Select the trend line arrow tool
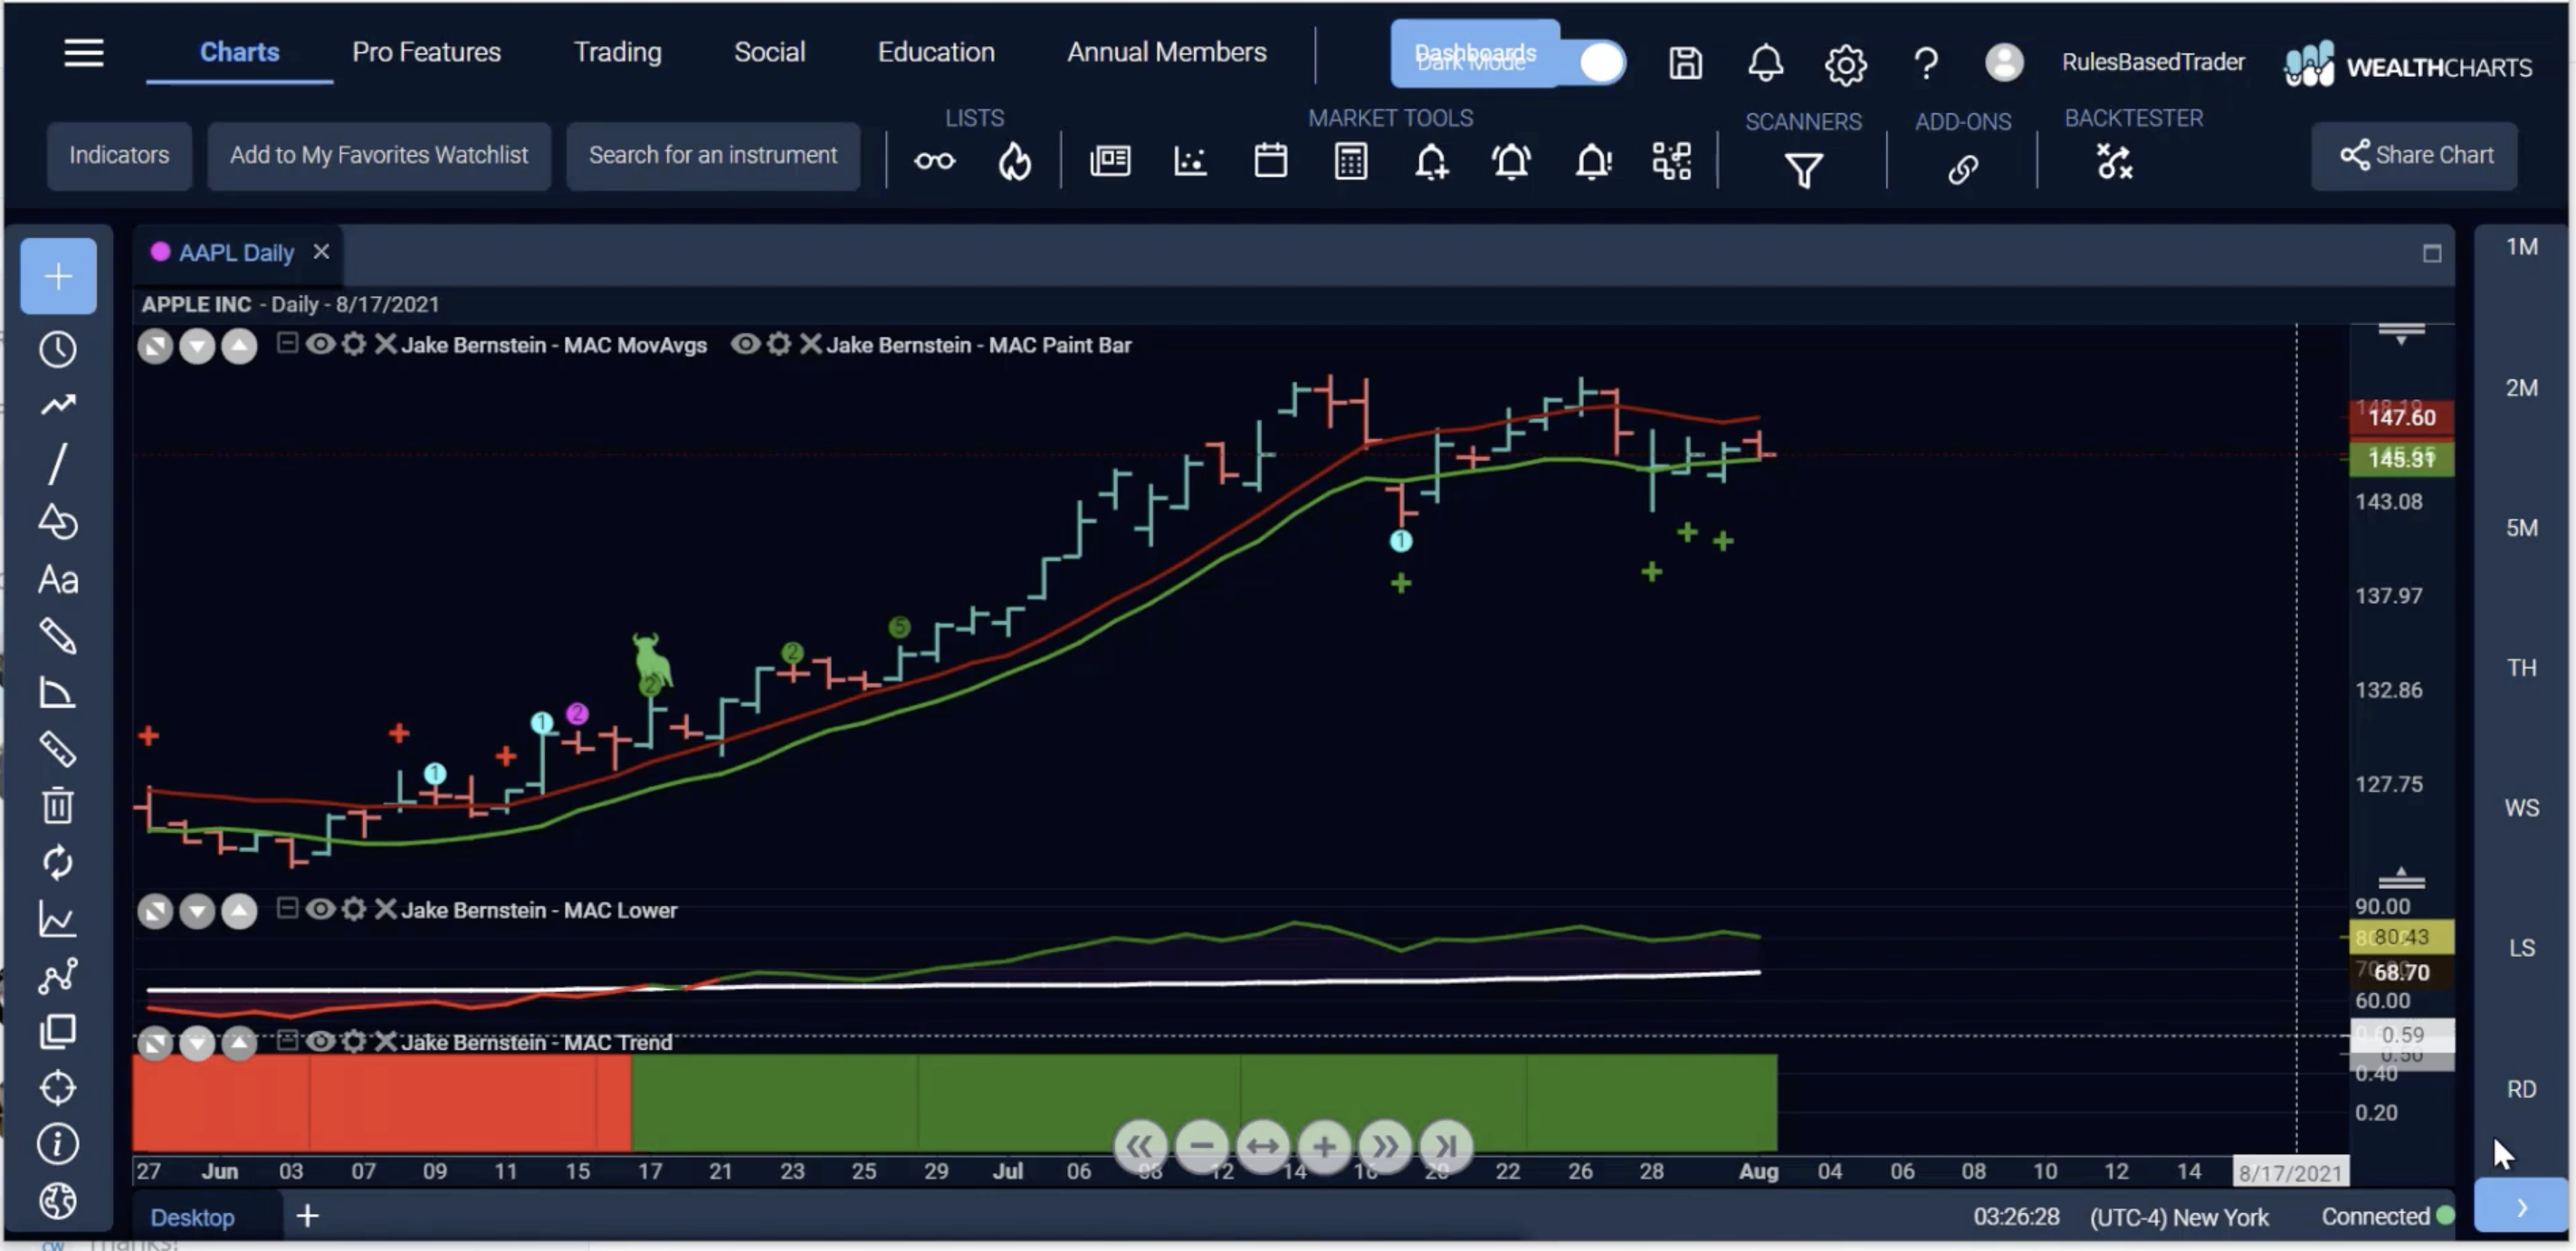This screenshot has width=2576, height=1251. [58, 405]
